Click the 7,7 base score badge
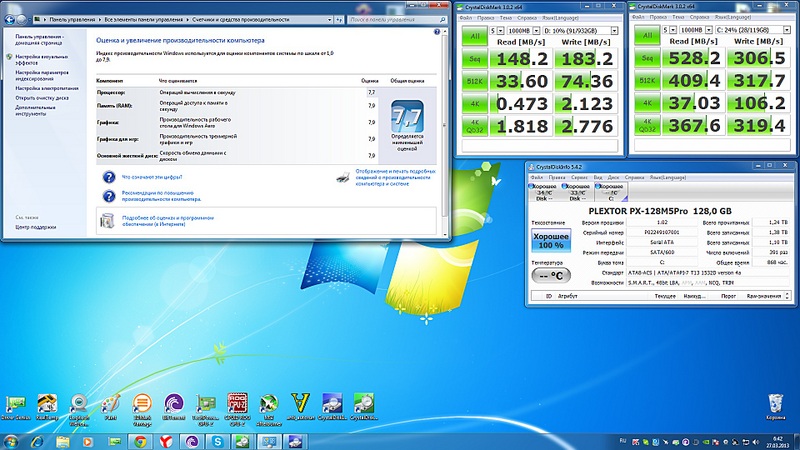Image resolution: width=800 pixels, height=450 pixels. [407, 117]
